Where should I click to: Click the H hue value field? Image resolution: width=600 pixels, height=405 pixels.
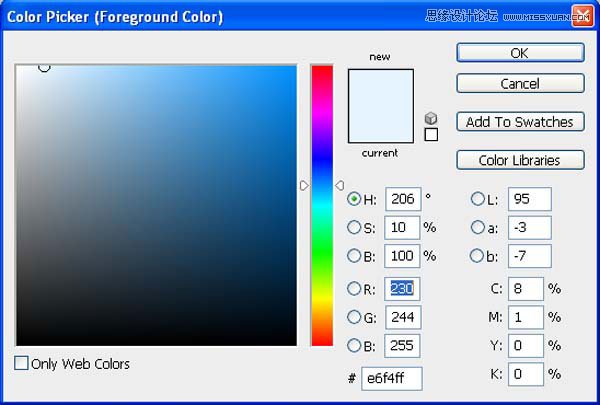pyautogui.click(x=401, y=199)
